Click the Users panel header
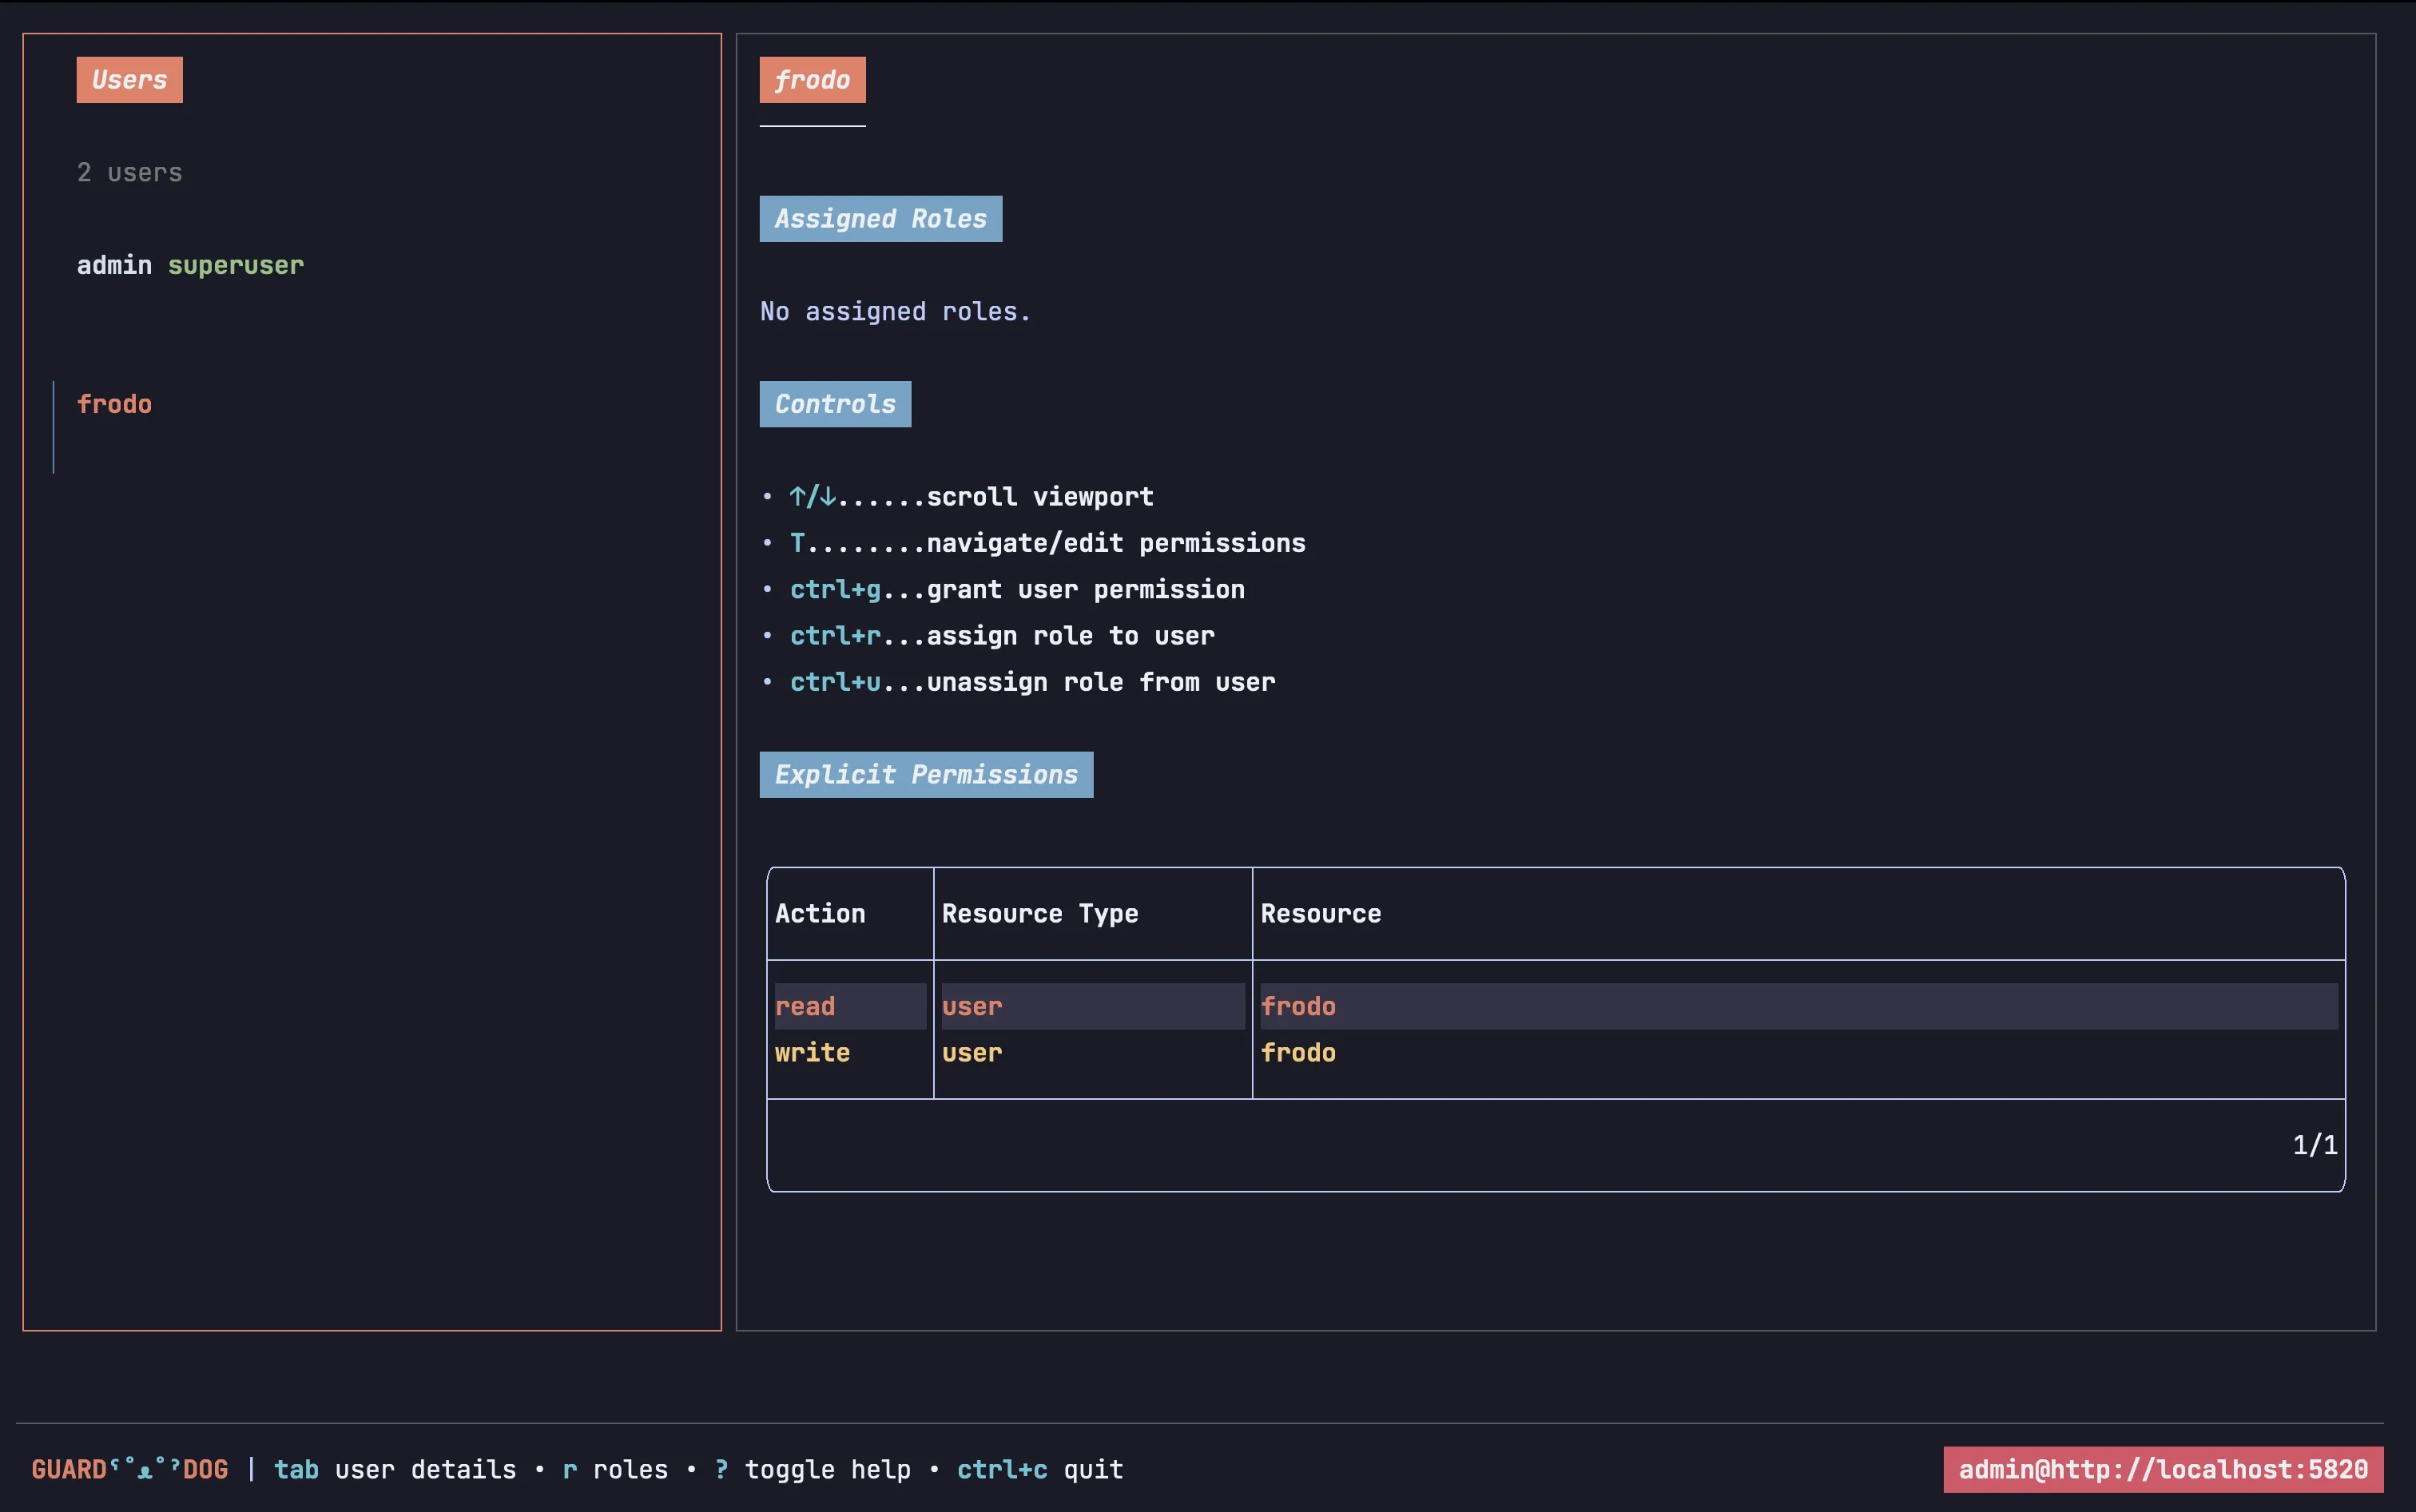Viewport: 2416px width, 1512px height. point(129,80)
